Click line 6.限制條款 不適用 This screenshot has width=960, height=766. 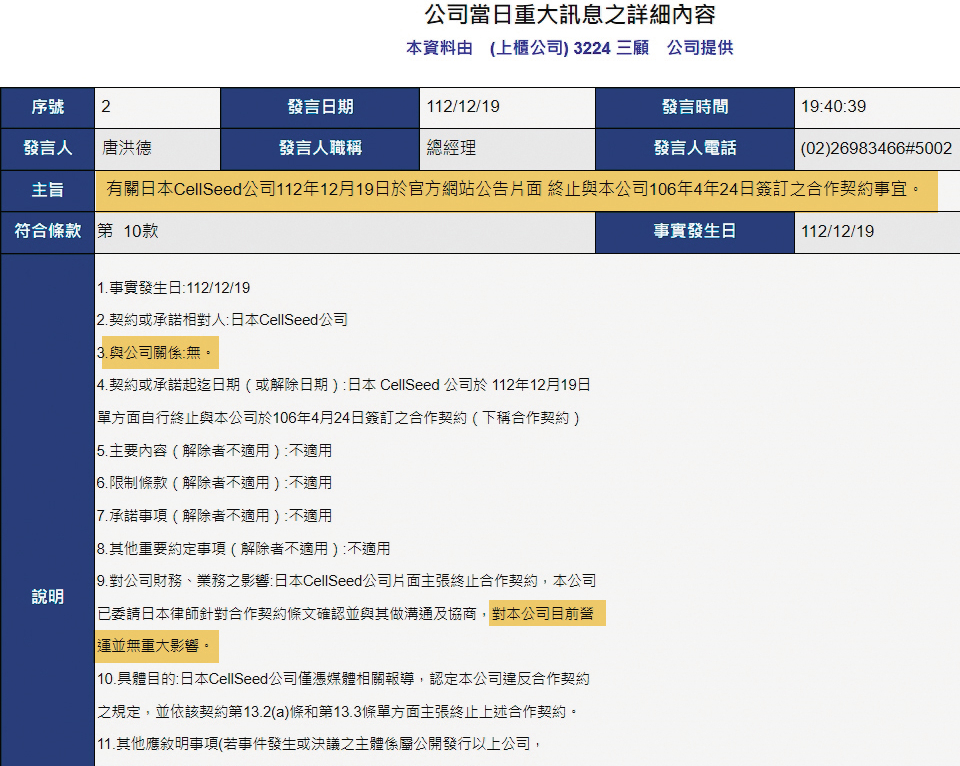(214, 483)
